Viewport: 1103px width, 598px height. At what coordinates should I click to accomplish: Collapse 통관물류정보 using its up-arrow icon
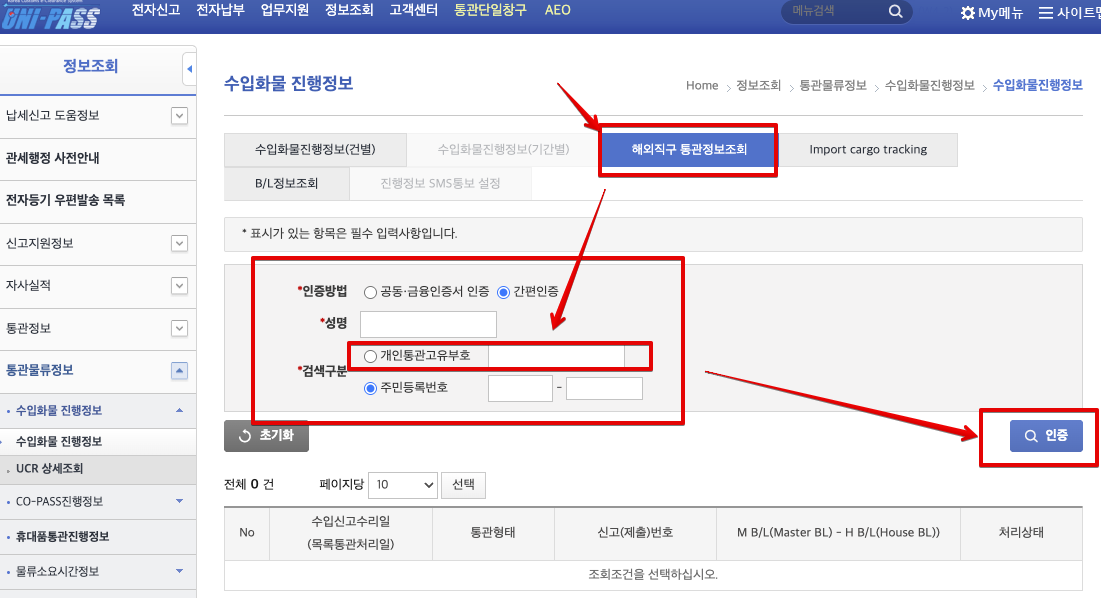(179, 371)
